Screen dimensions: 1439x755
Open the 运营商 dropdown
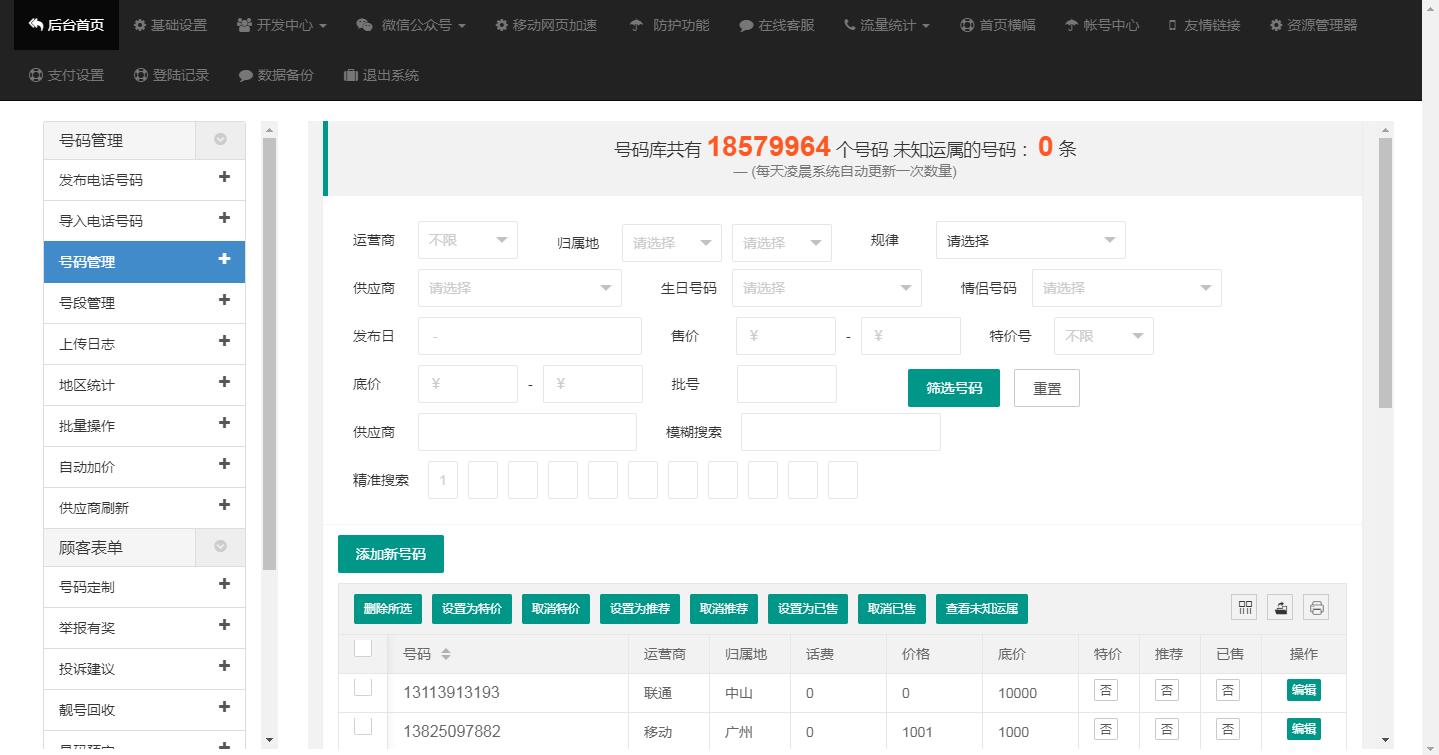tap(468, 240)
